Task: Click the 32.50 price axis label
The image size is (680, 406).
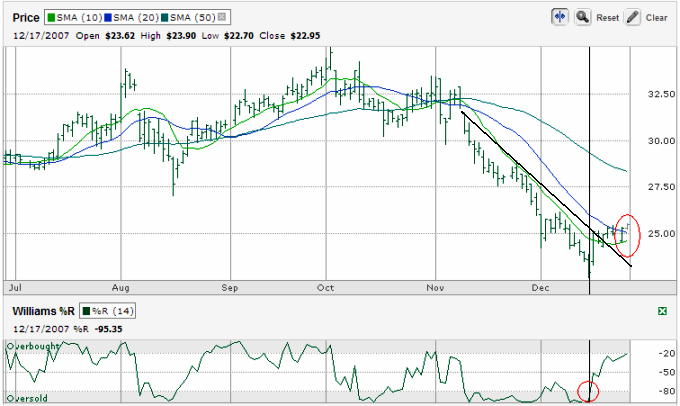Action: click(661, 94)
